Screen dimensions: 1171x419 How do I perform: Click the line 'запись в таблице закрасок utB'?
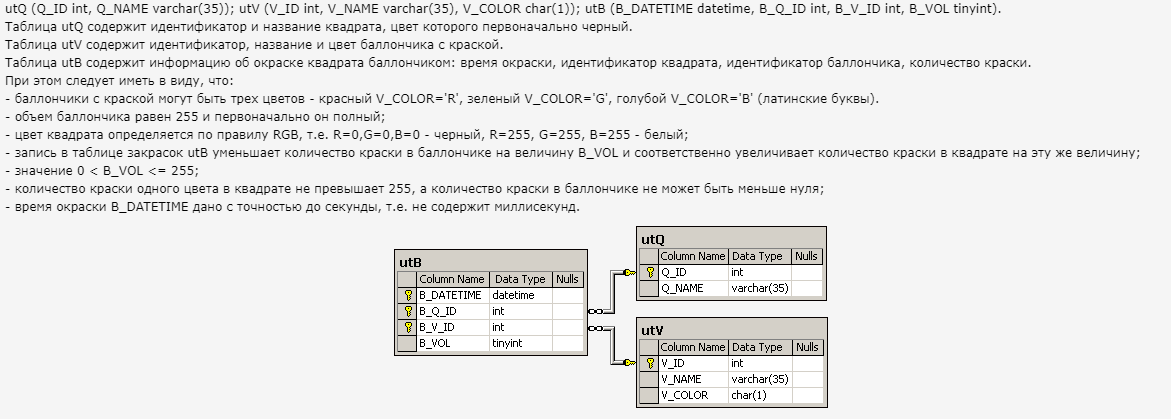[573, 152]
